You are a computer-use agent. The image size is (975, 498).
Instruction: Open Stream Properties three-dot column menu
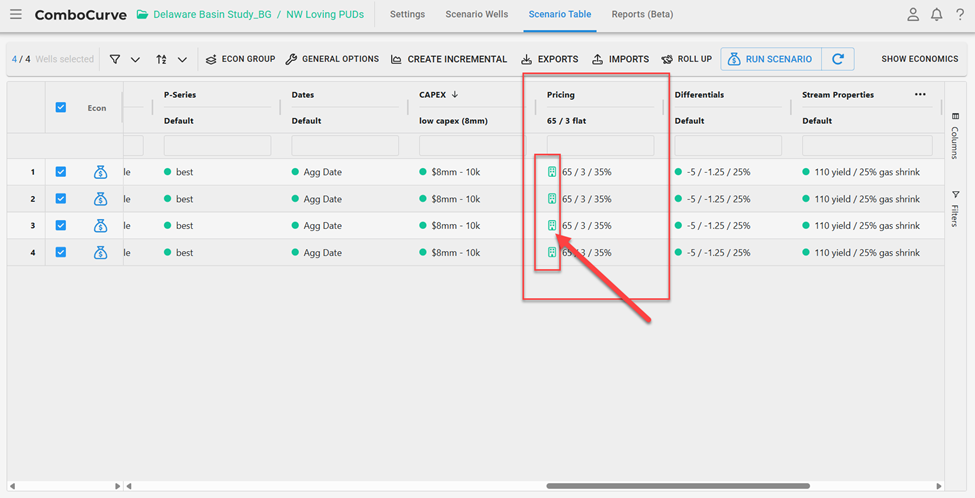point(920,95)
